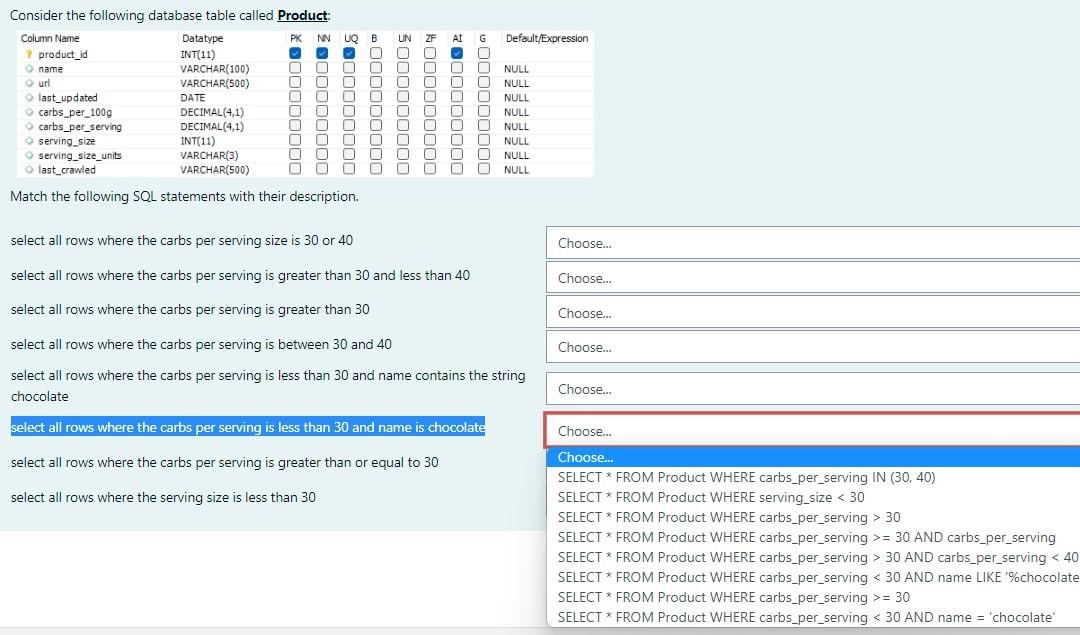
Task: Open the Choose dropdown for greater than 30 question
Action: click(x=810, y=312)
